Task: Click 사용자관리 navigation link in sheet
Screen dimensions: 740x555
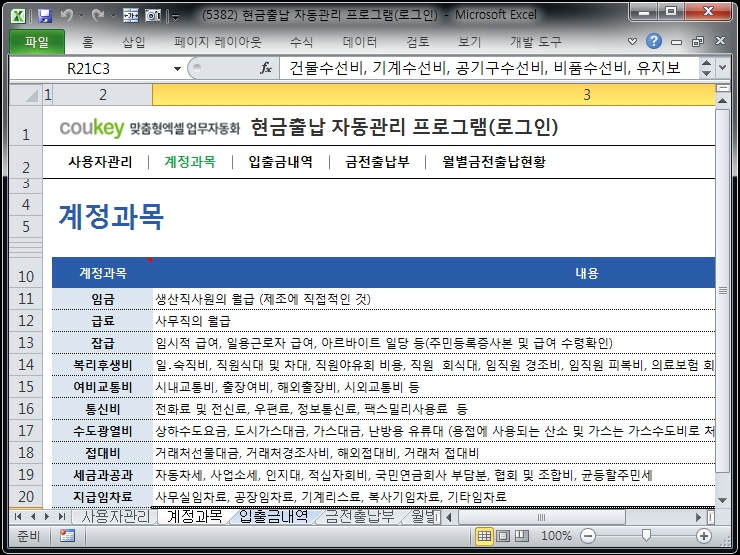Action: pos(100,162)
